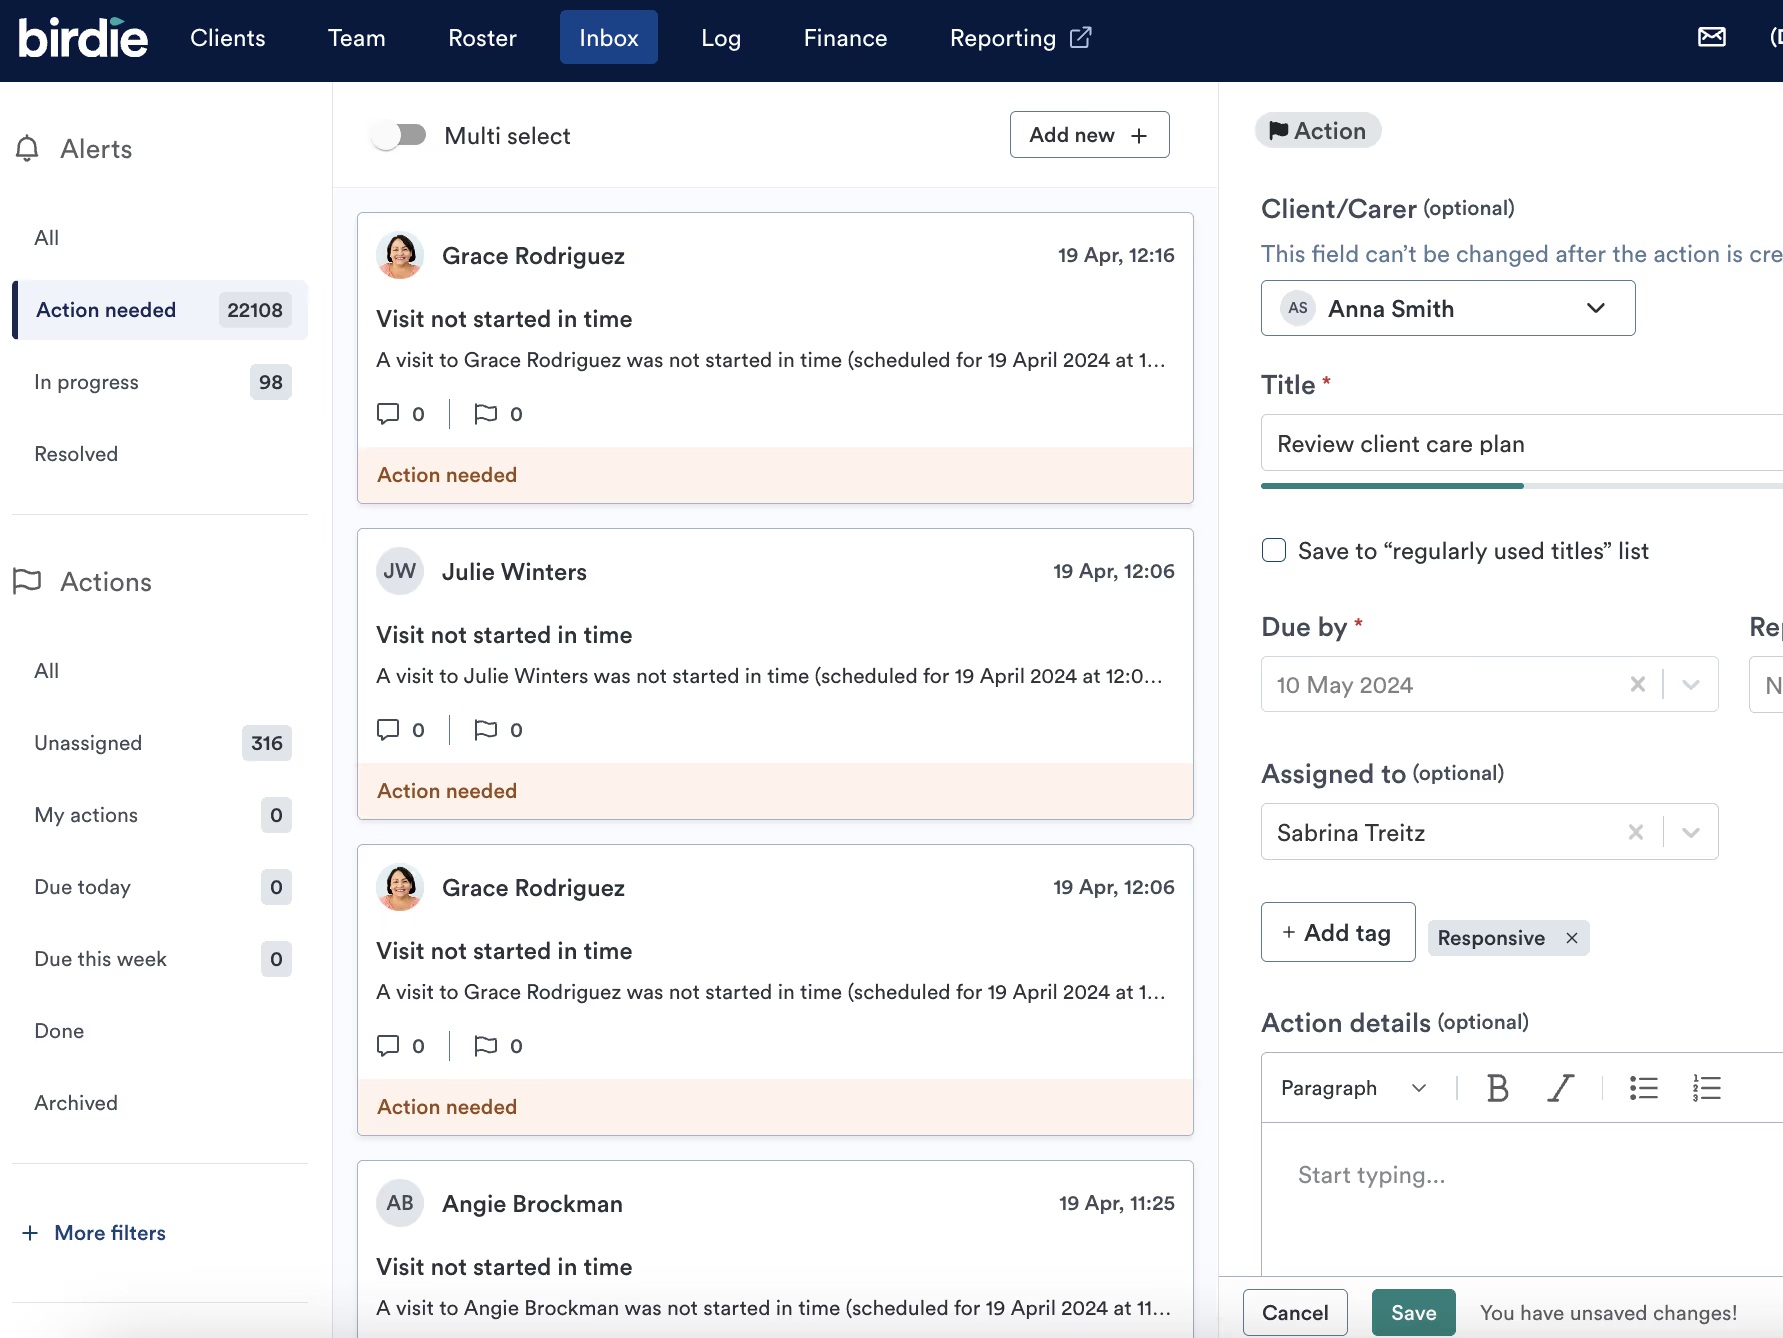
Task: Toggle the Multi select switch
Action: (399, 135)
